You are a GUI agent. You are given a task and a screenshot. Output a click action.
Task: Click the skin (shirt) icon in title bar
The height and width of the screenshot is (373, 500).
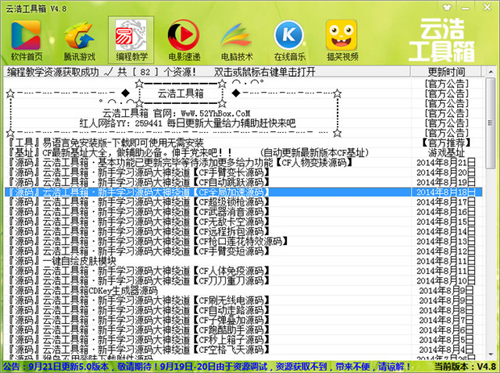(x=447, y=7)
